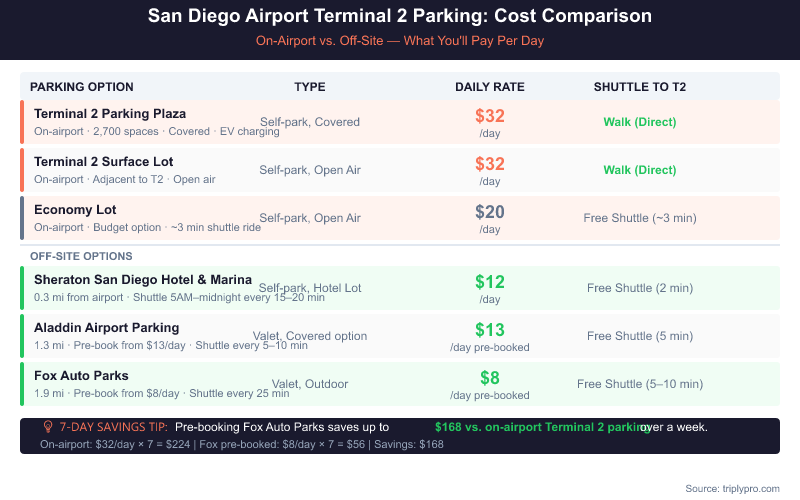Click the SHUTTLE TO T2 column header
This screenshot has width=800, height=500.
click(x=640, y=87)
